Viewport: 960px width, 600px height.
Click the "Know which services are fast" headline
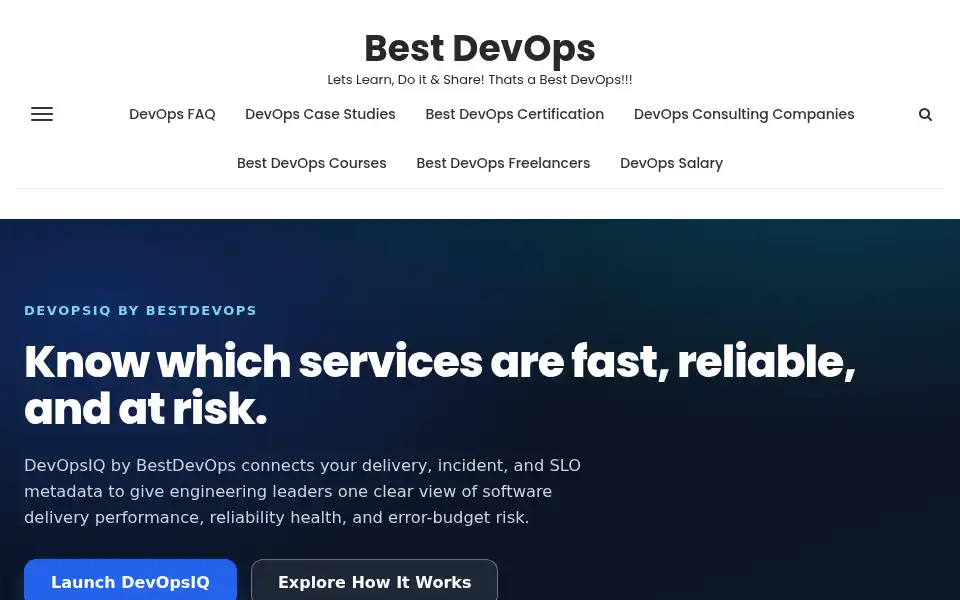440,384
